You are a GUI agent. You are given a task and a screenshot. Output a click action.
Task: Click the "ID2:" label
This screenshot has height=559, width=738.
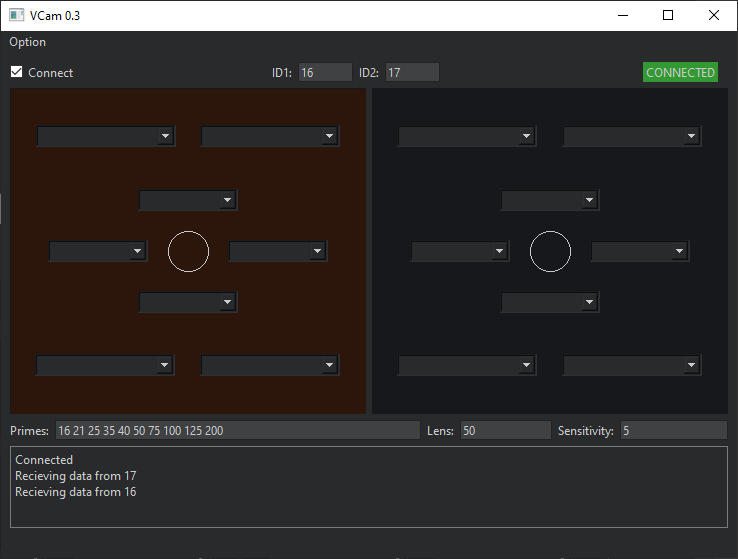pos(369,72)
